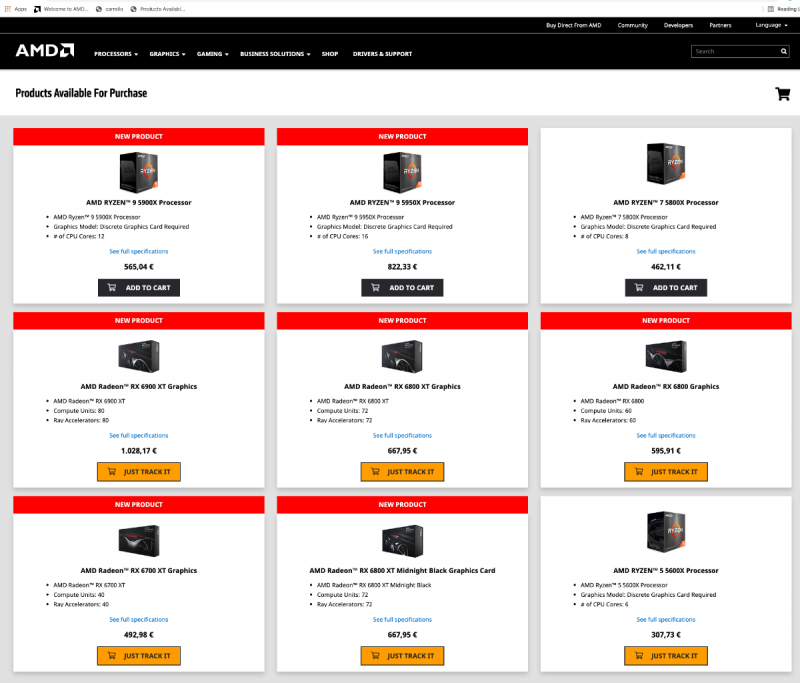Viewport: 800px width, 683px height.
Task: See full specifications for Ryzen 7 5800X
Action: coord(666,251)
